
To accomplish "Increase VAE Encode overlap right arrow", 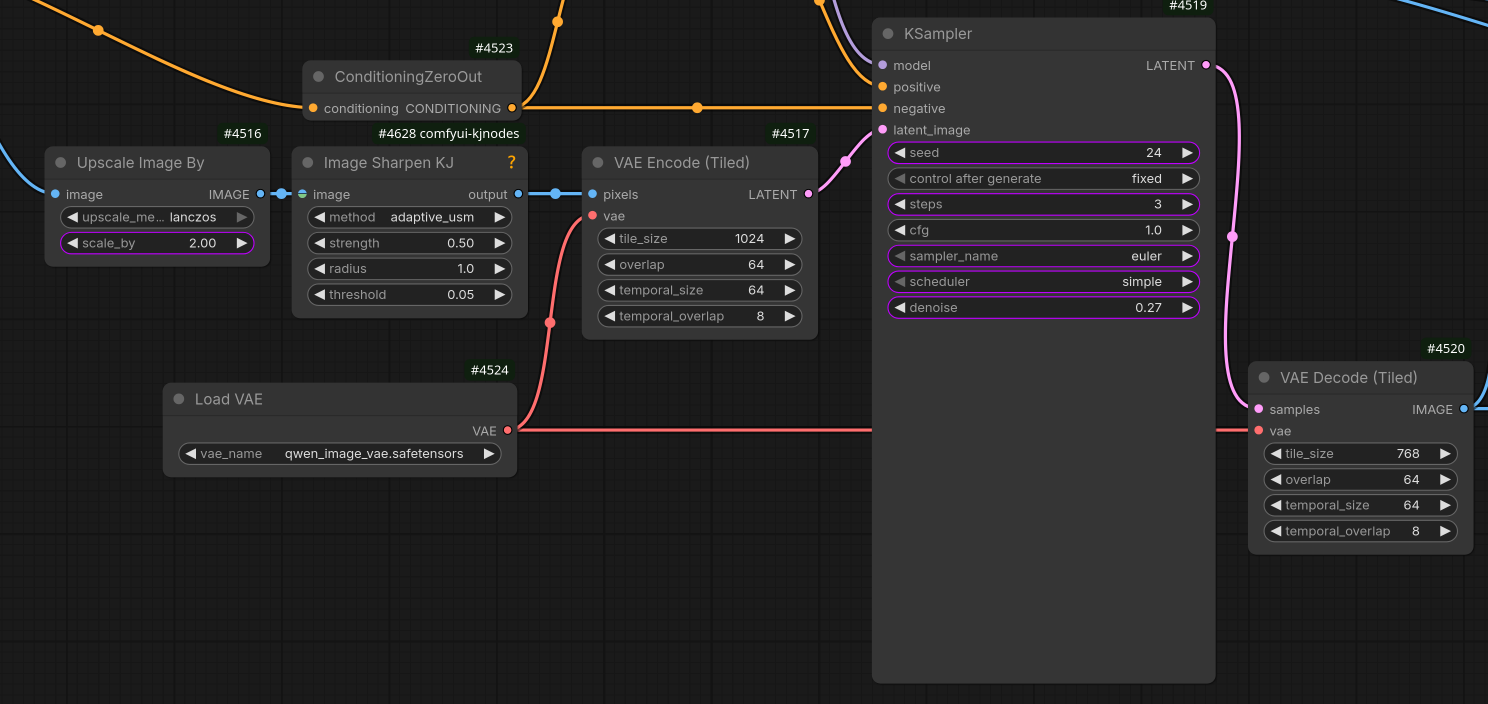I will tap(789, 265).
